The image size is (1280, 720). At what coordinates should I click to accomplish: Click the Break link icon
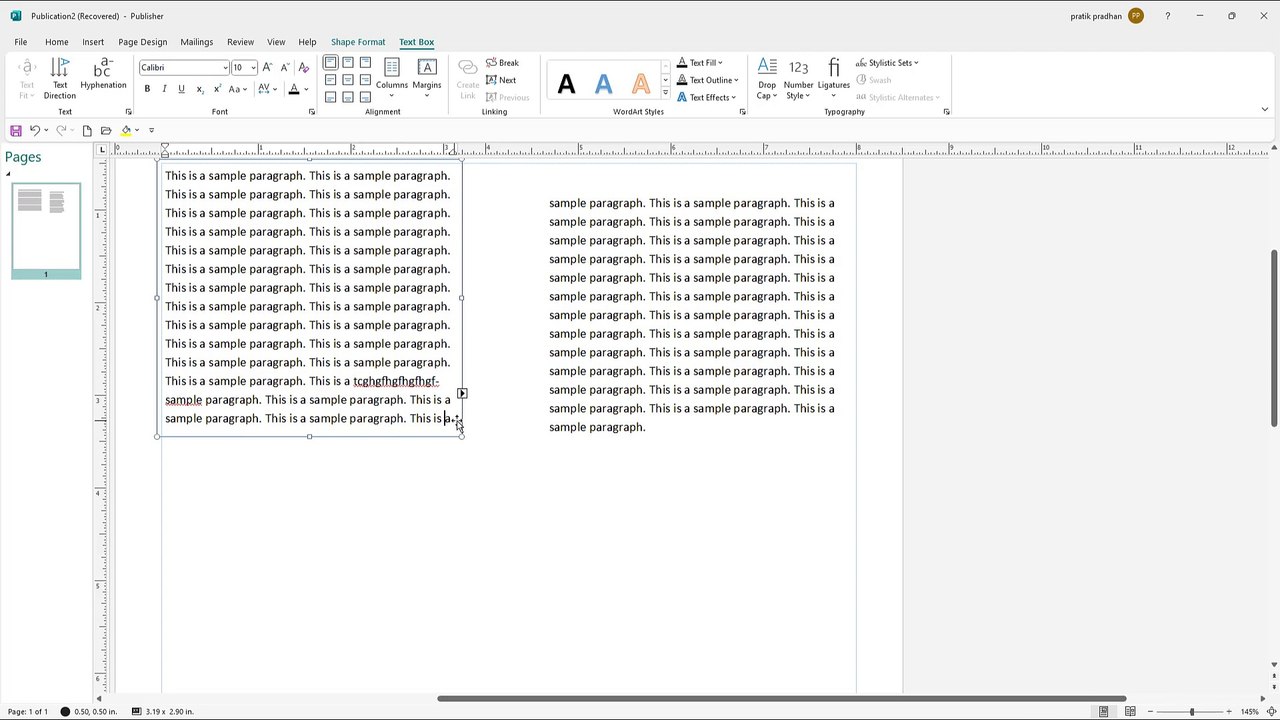[502, 63]
